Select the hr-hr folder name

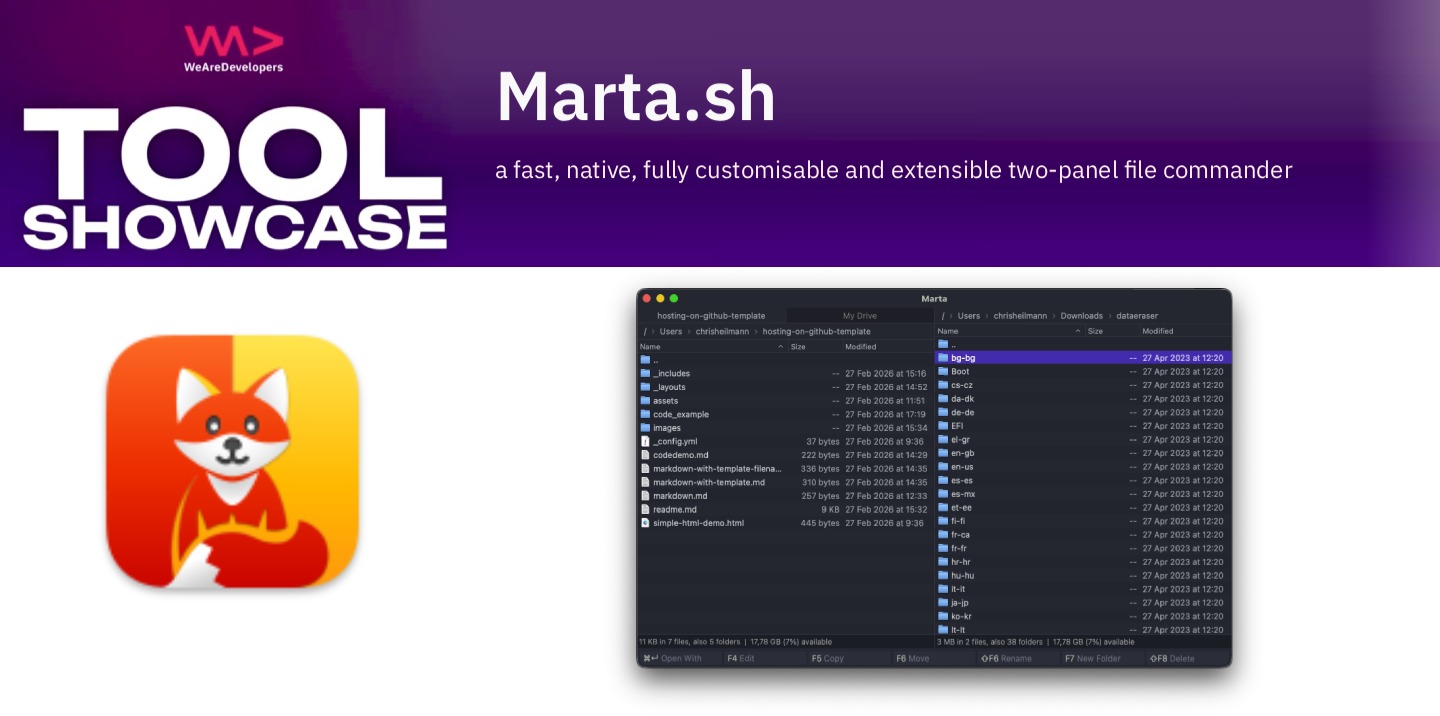pyautogui.click(x=960, y=562)
